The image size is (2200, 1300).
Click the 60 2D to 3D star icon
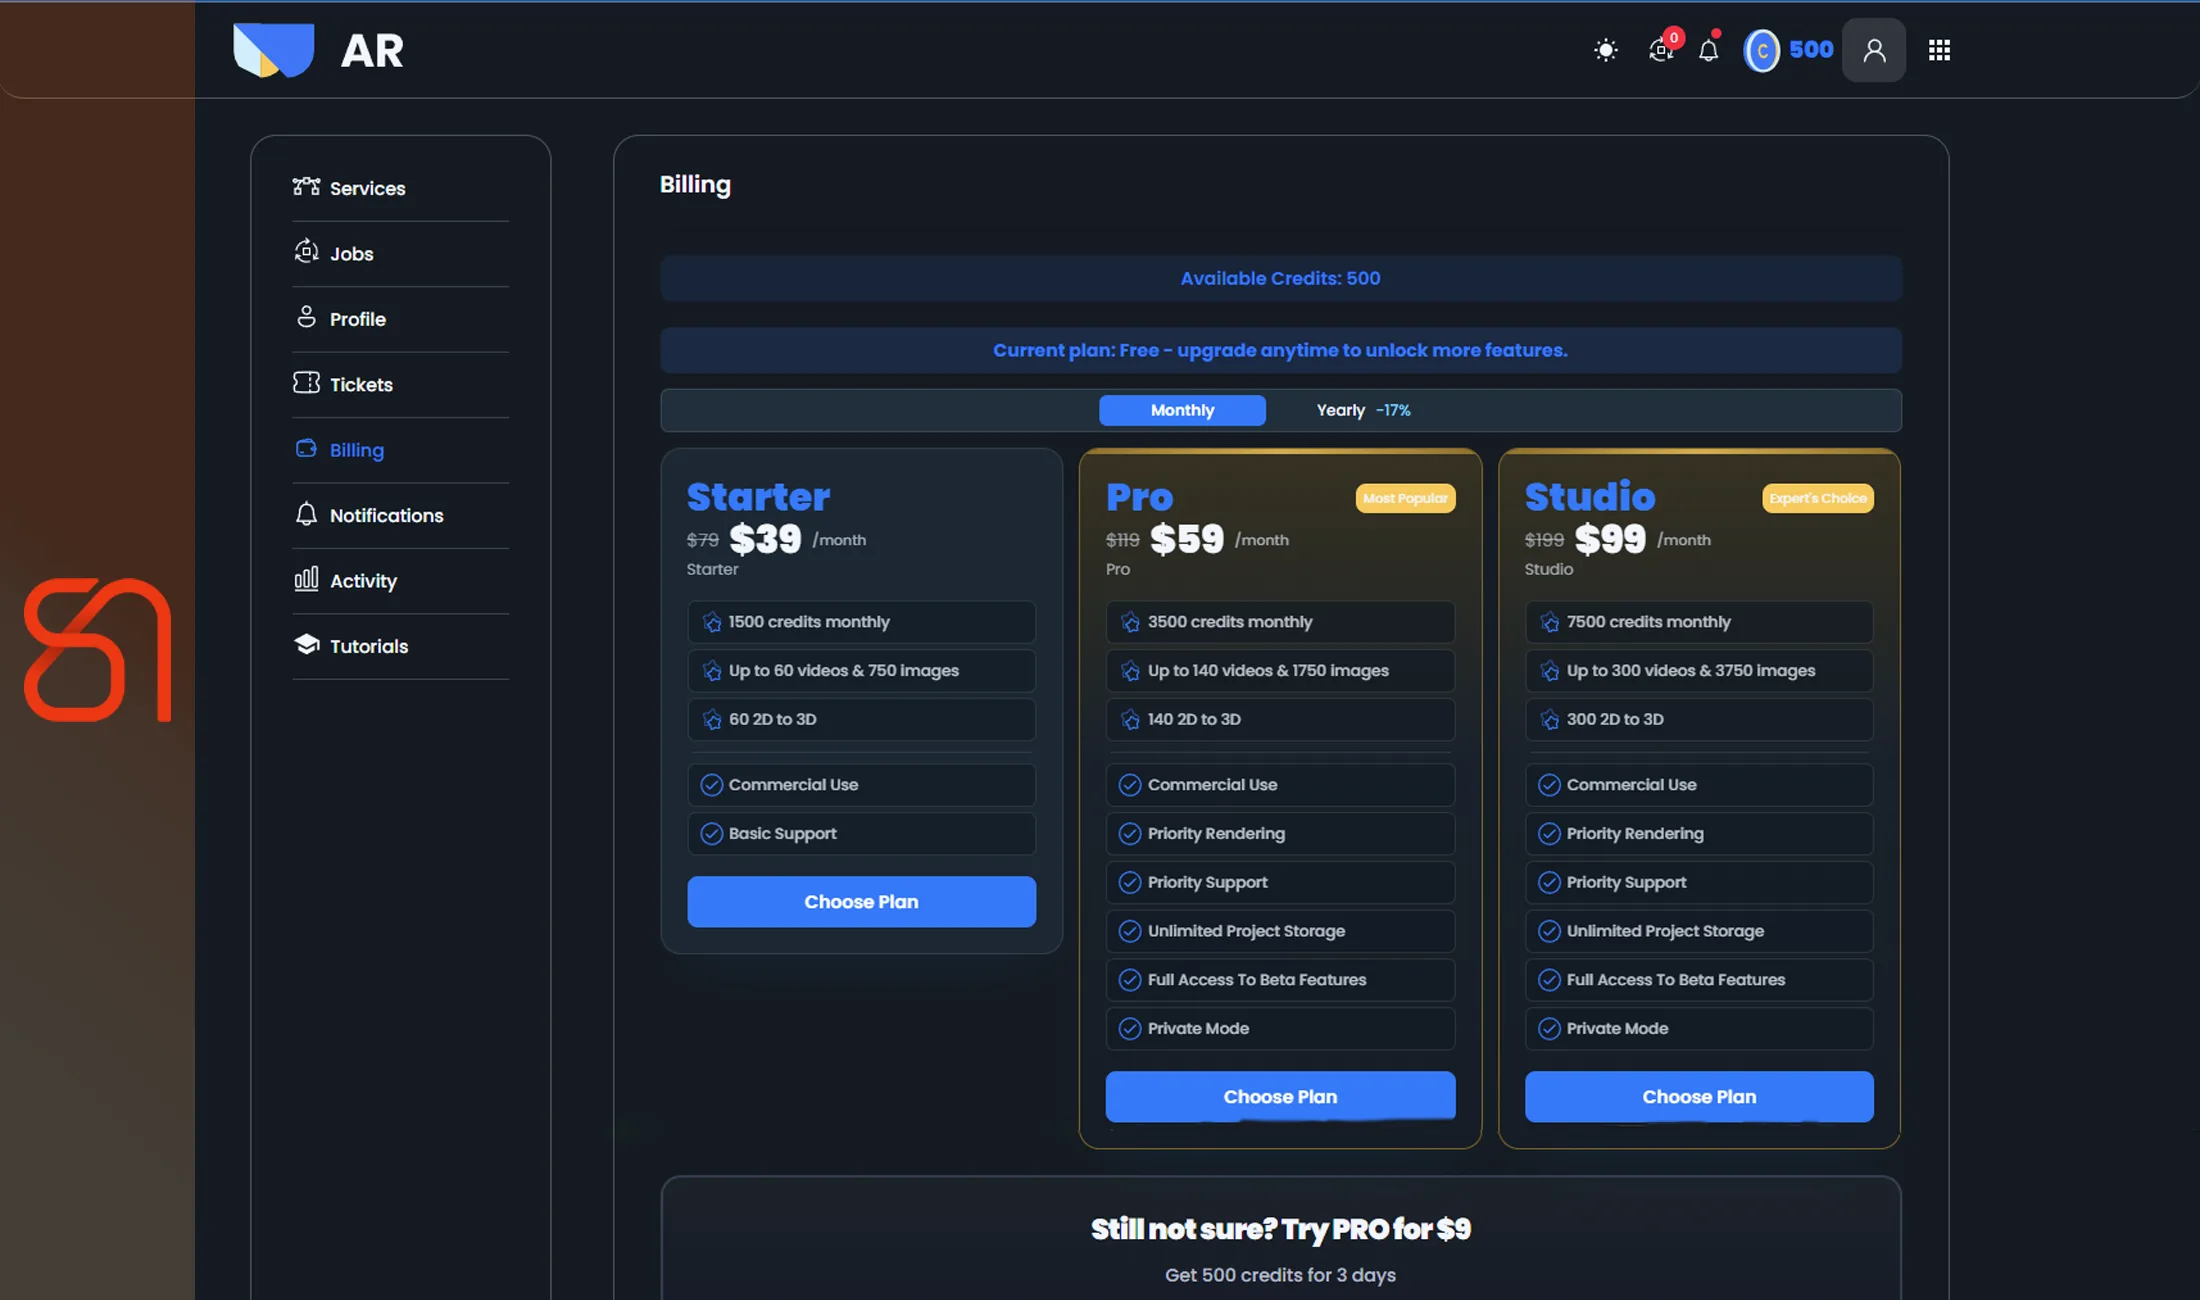(712, 719)
